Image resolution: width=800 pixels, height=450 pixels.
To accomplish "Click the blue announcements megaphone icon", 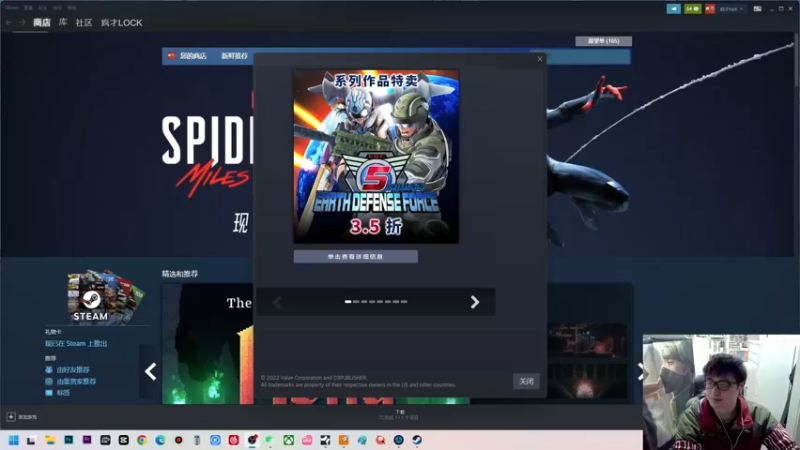I will point(673,9).
